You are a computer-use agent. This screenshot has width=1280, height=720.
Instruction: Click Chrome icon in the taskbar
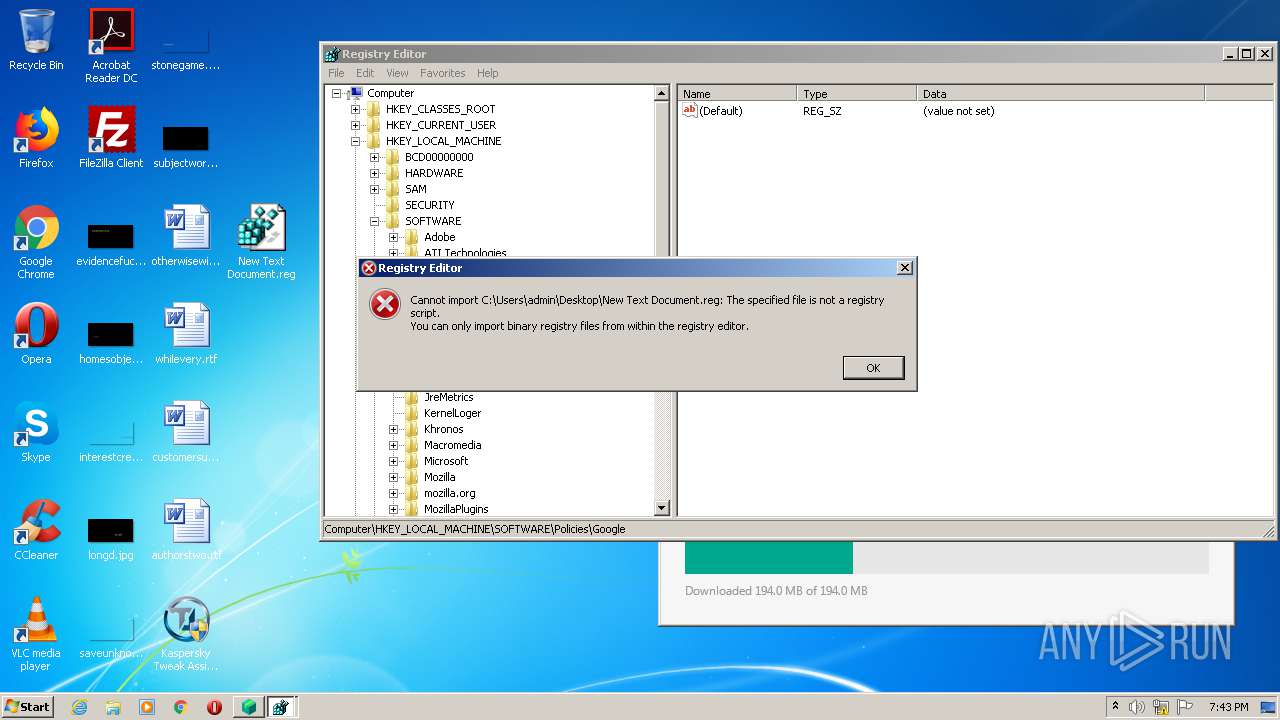tap(181, 707)
